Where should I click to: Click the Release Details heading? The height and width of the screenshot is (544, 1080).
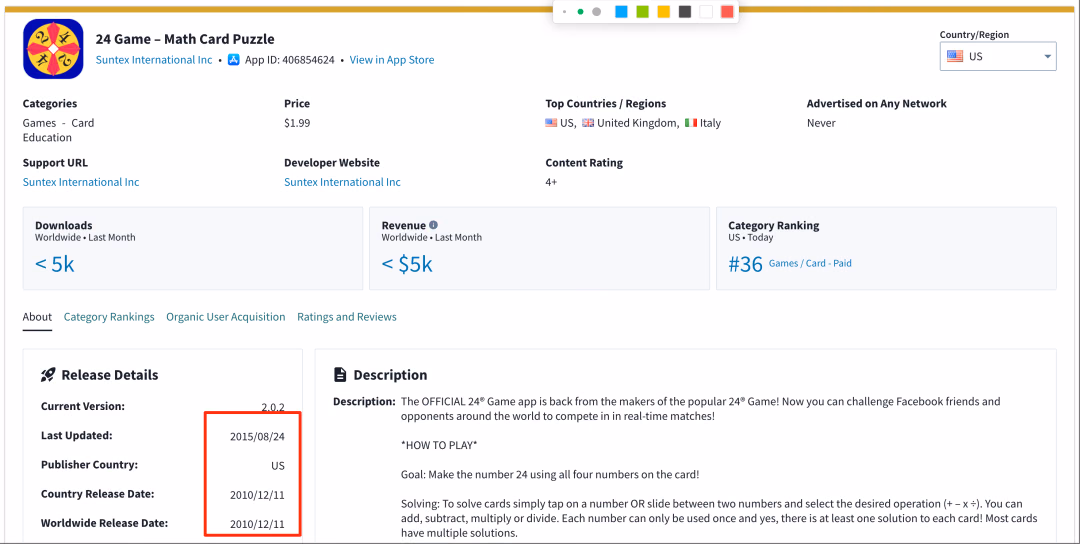coord(110,375)
